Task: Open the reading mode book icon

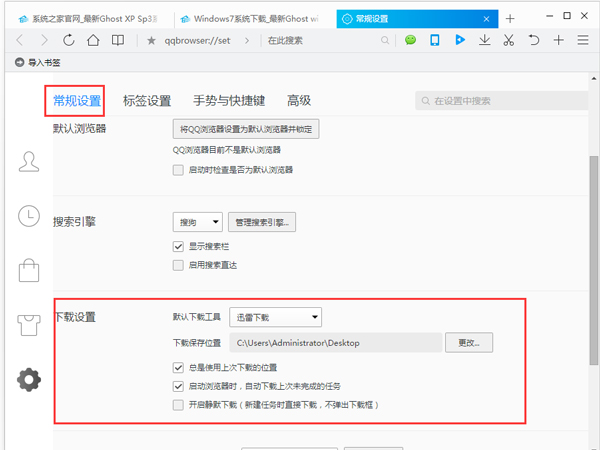Action: click(x=118, y=40)
